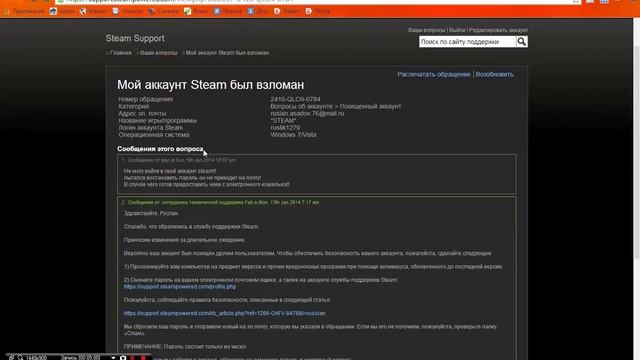Click the red stop button in recorder bar
This screenshot has width=640, height=360.
(143, 358)
